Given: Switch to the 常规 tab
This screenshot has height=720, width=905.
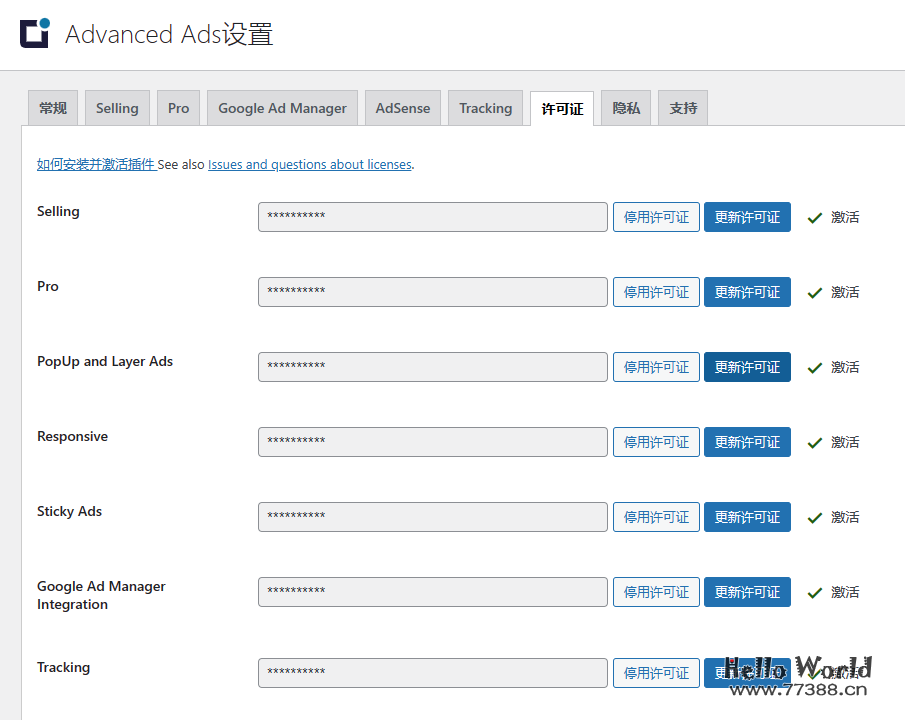Looking at the screenshot, I should 52,108.
